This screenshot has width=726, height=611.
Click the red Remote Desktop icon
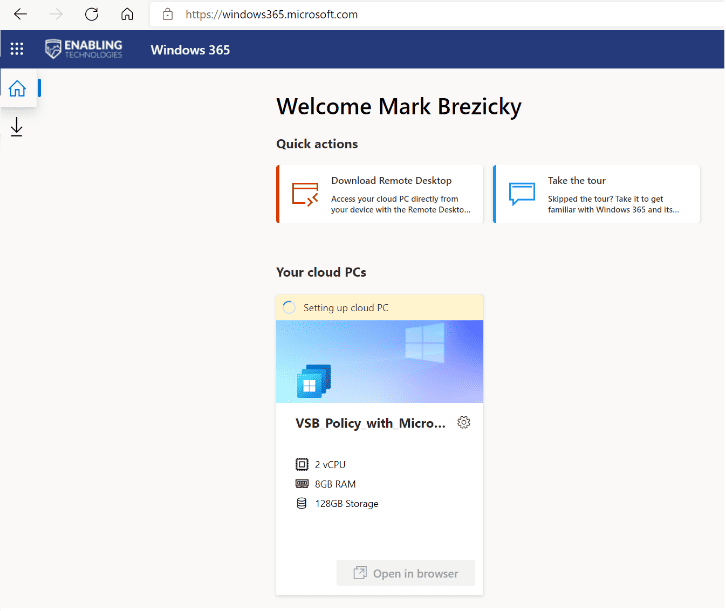point(305,194)
